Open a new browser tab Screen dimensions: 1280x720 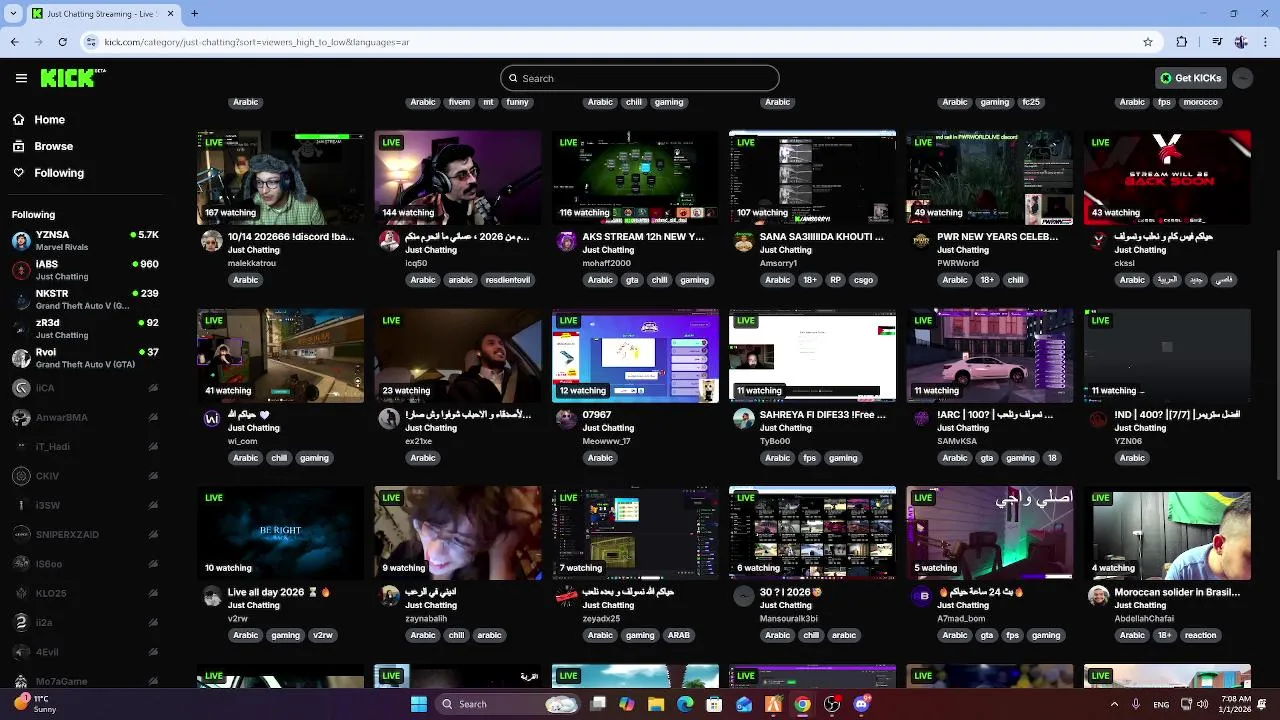pos(194,13)
